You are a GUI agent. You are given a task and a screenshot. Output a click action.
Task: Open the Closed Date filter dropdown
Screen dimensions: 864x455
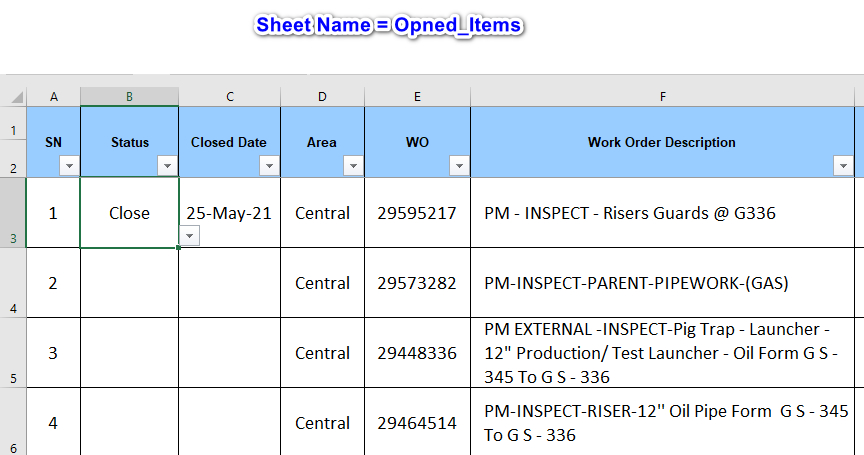268,165
